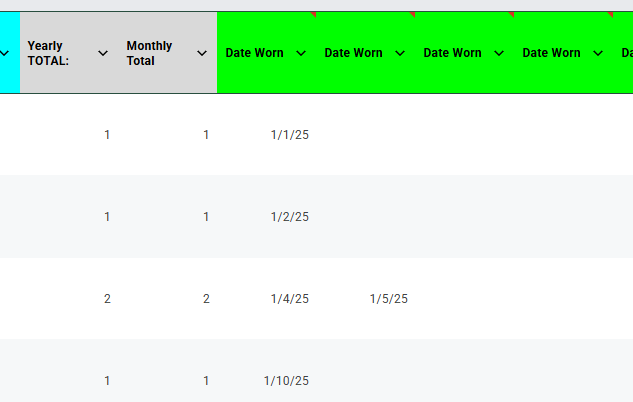Select the cell containing 1/4/25
This screenshot has width=633, height=402.
click(x=289, y=299)
